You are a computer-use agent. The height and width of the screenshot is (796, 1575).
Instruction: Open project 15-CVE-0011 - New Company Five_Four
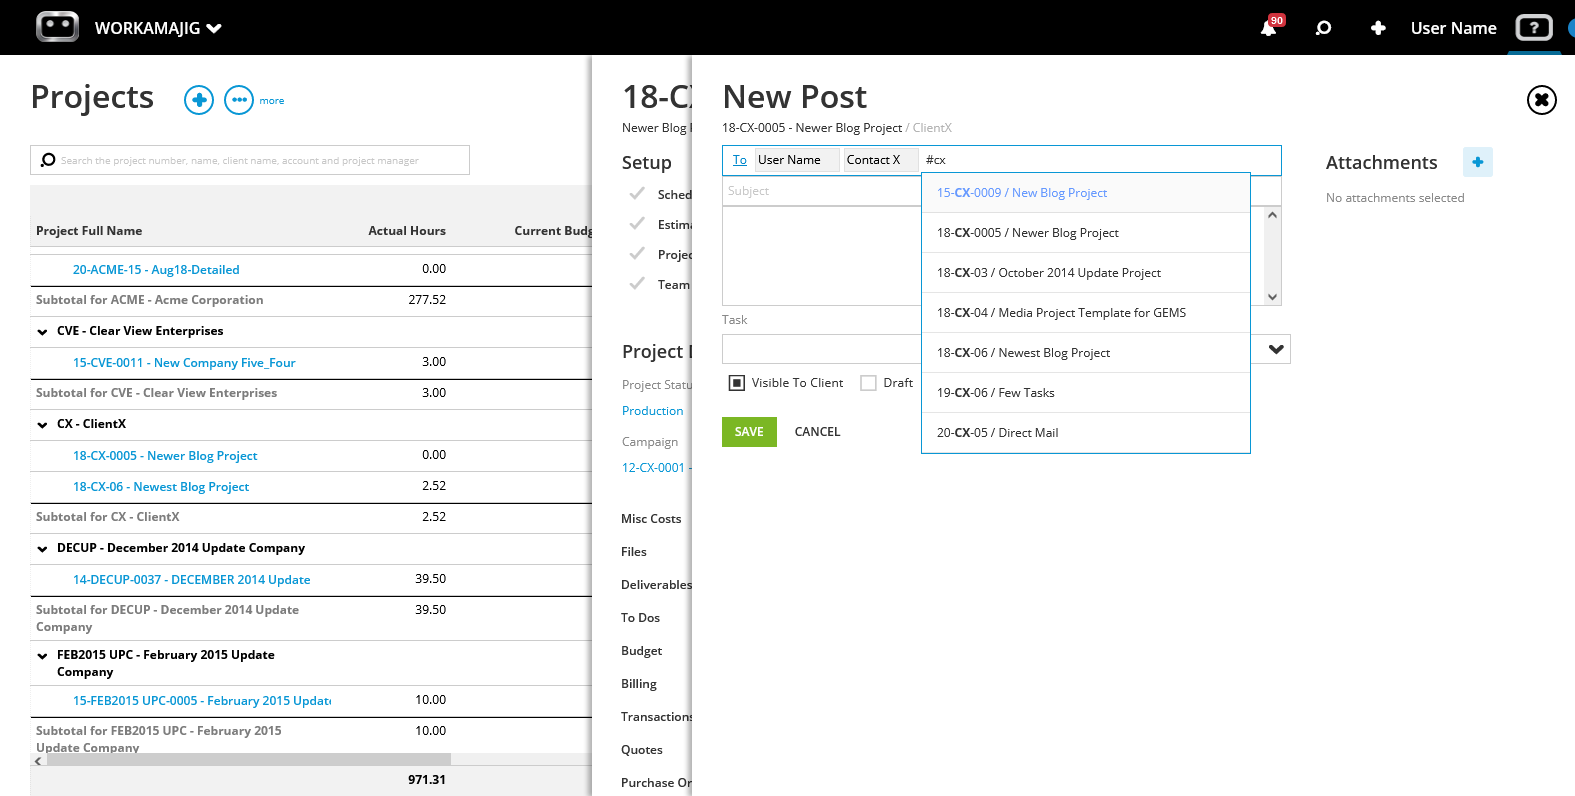click(x=184, y=363)
